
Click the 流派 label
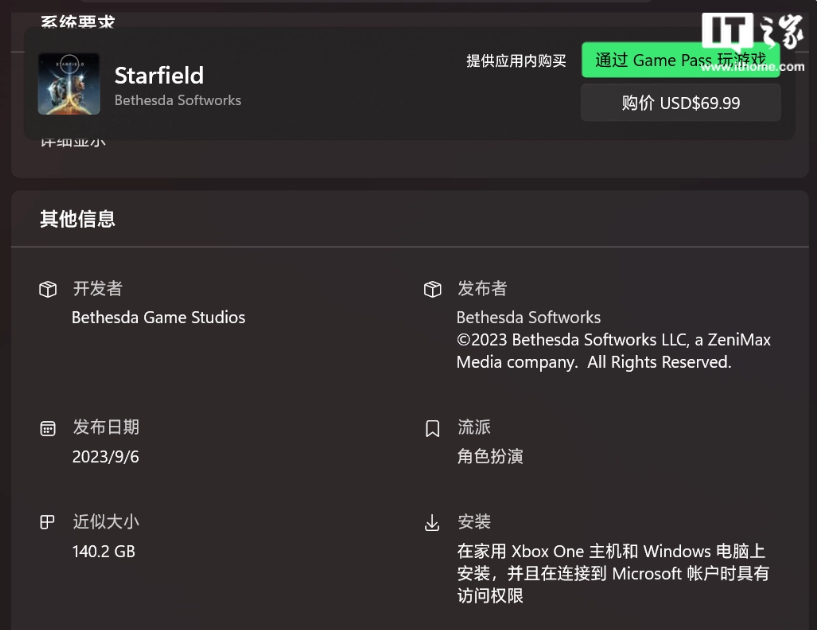pyautogui.click(x=474, y=427)
